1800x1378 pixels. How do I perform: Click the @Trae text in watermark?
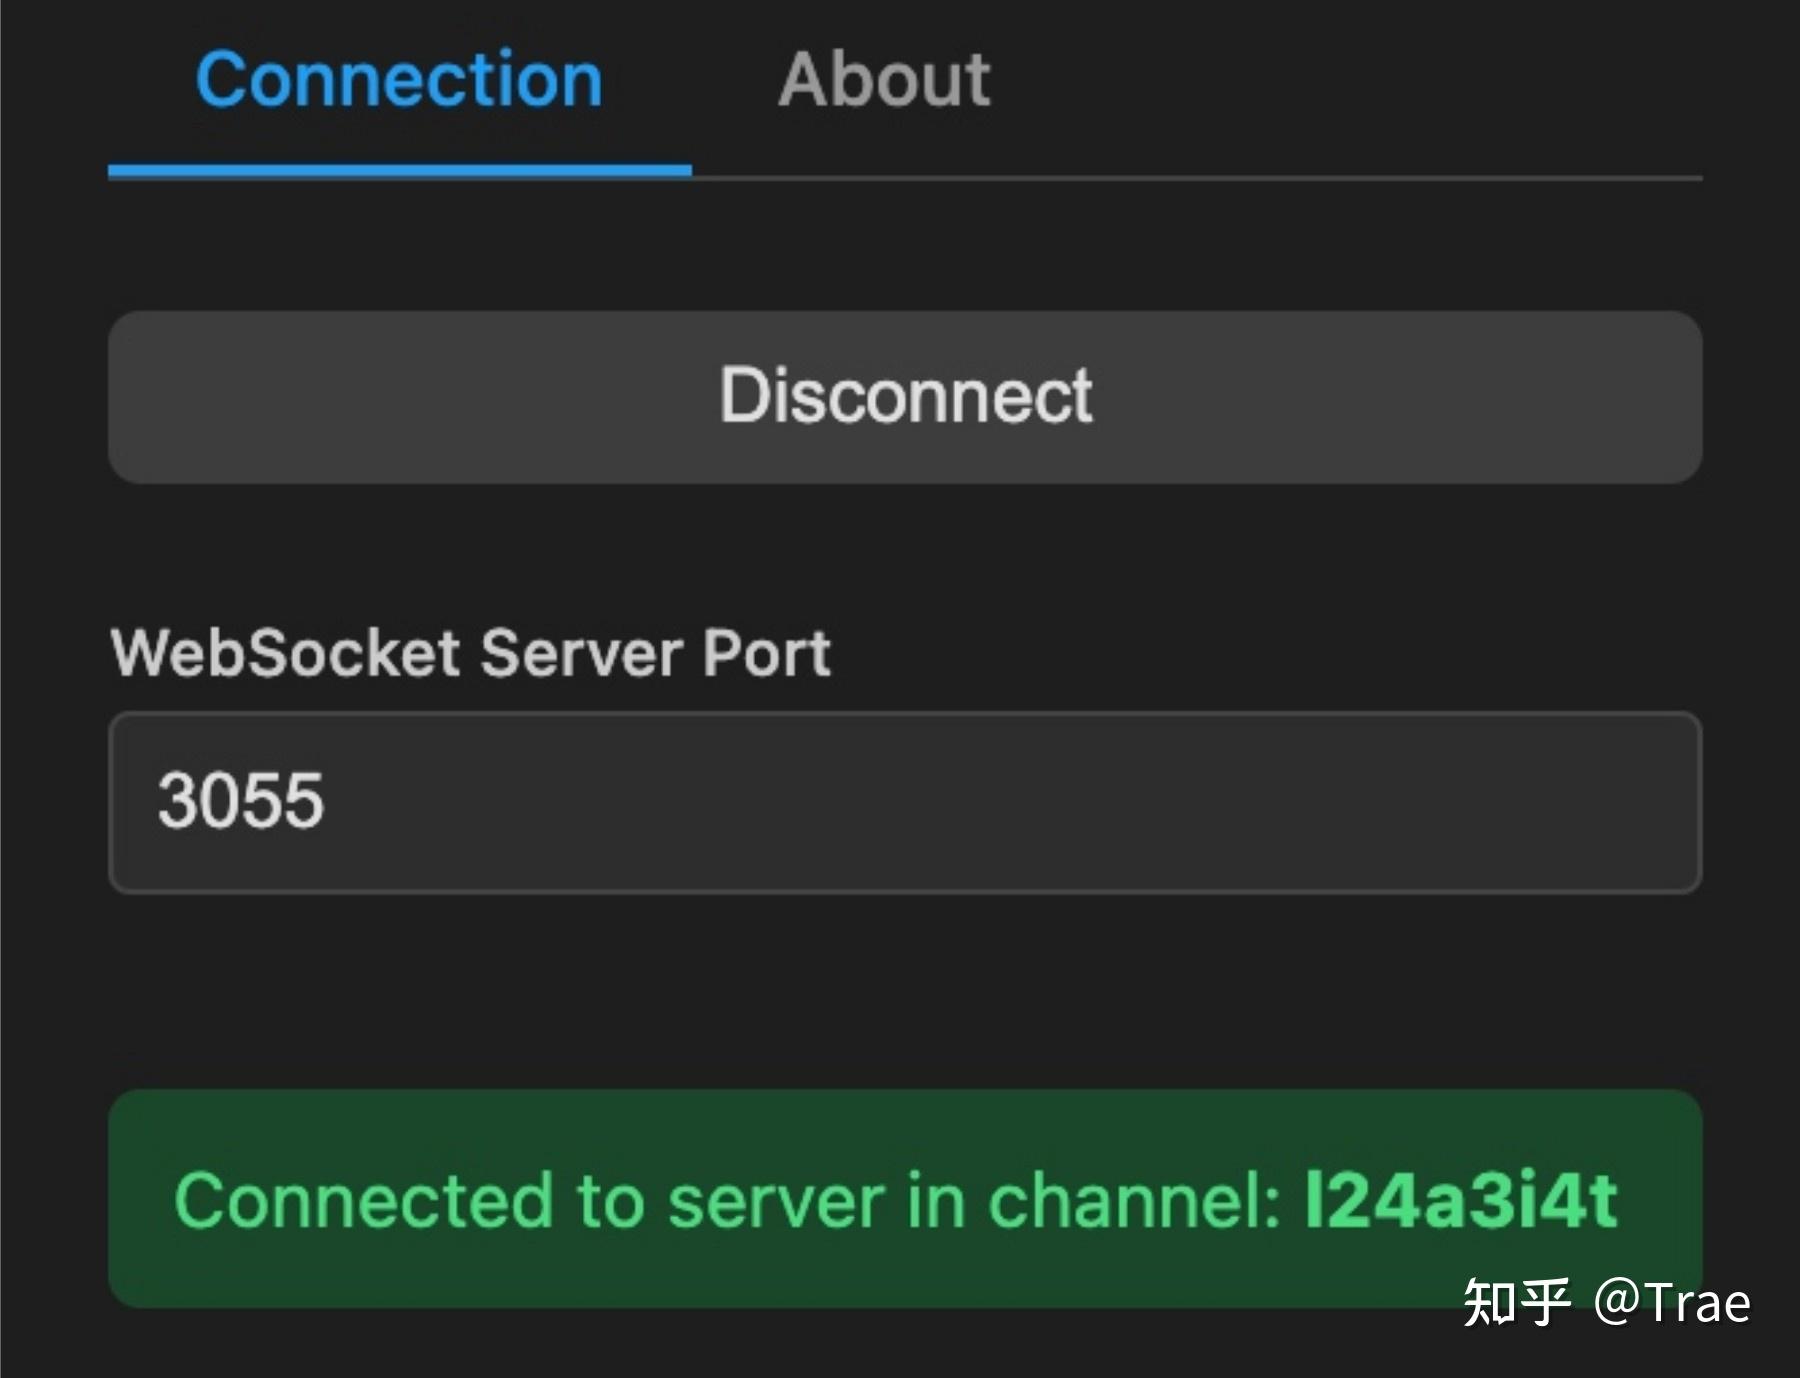(1672, 1302)
